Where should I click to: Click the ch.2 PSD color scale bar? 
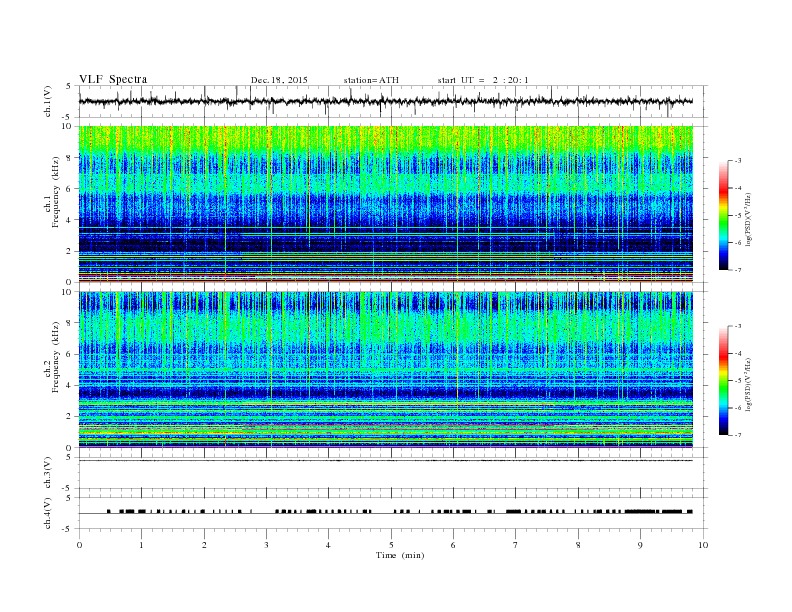(x=723, y=381)
